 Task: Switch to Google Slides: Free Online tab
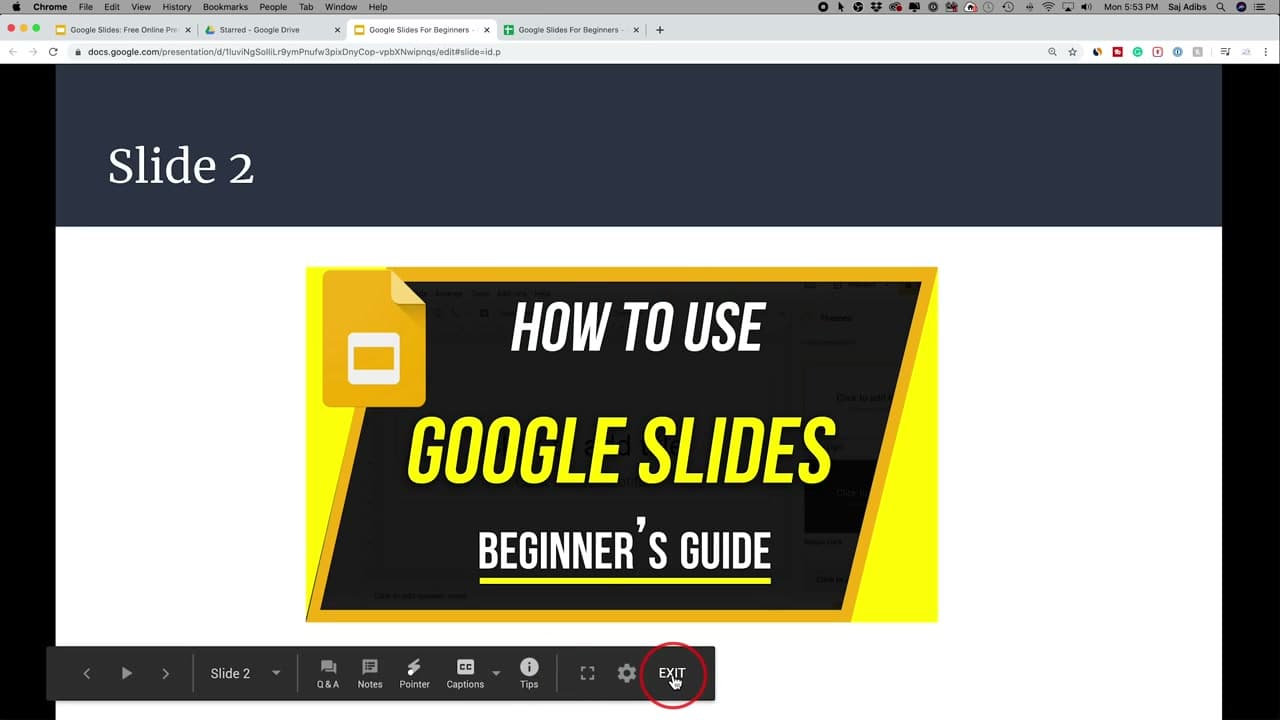point(124,30)
